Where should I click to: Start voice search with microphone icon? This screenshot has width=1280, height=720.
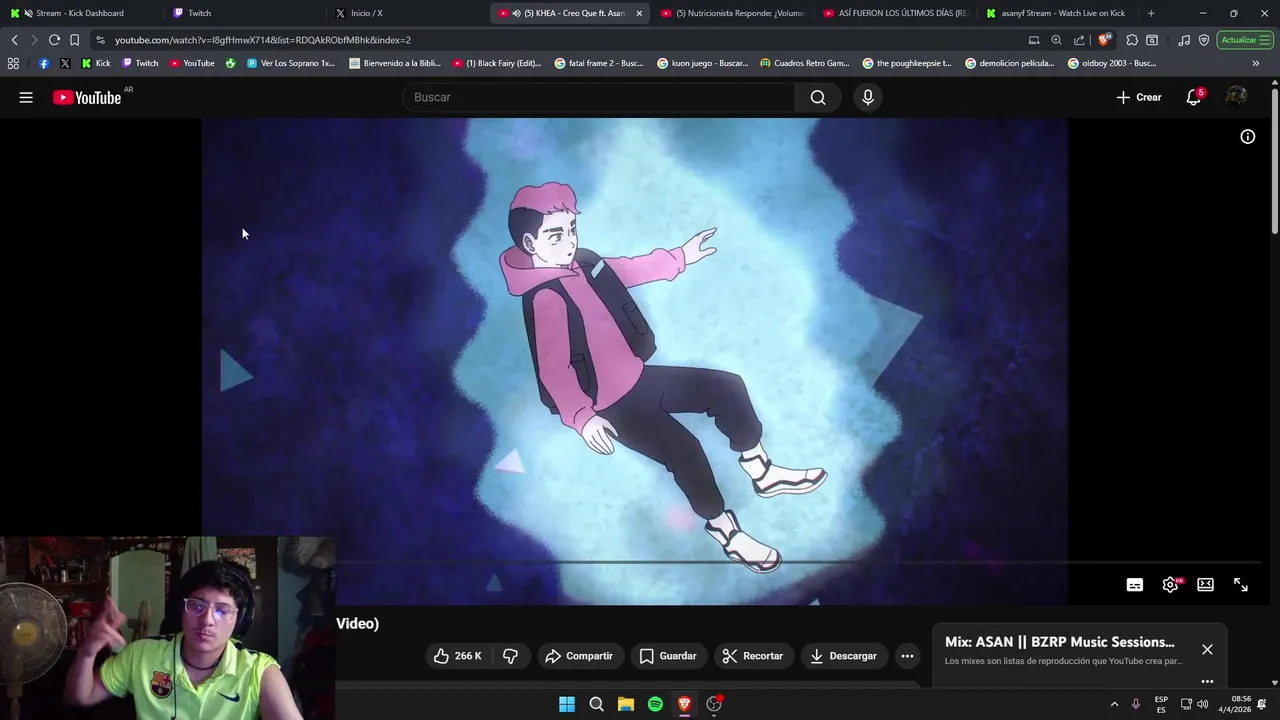tap(868, 97)
